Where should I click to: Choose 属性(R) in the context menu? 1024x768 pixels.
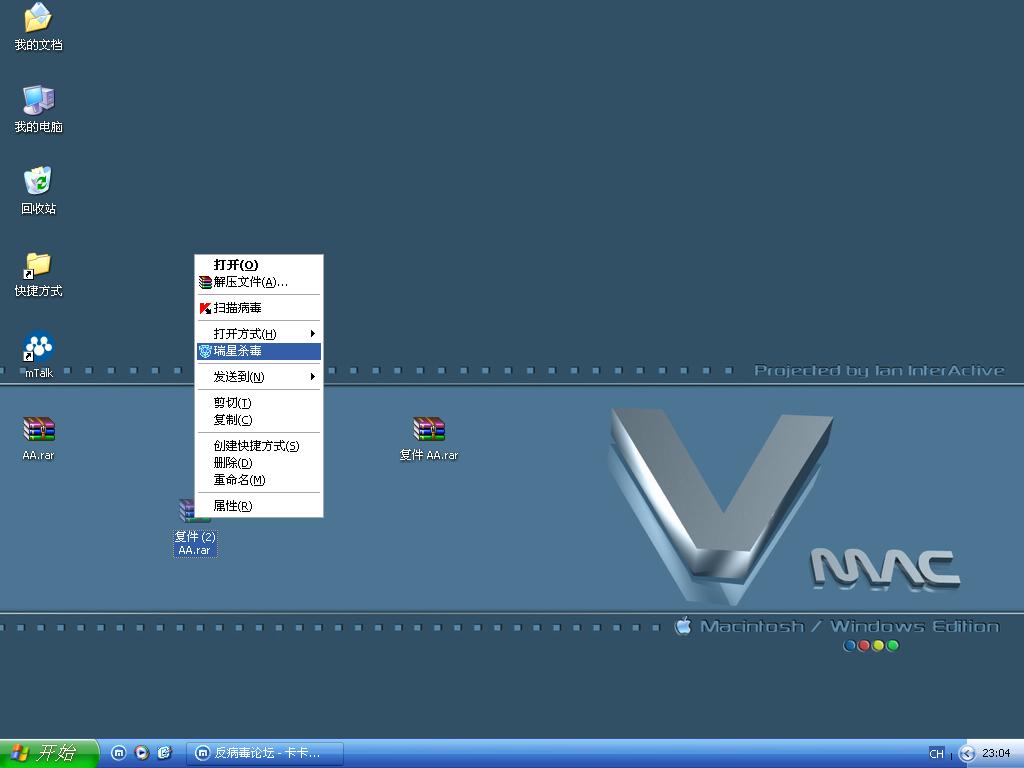(x=259, y=505)
